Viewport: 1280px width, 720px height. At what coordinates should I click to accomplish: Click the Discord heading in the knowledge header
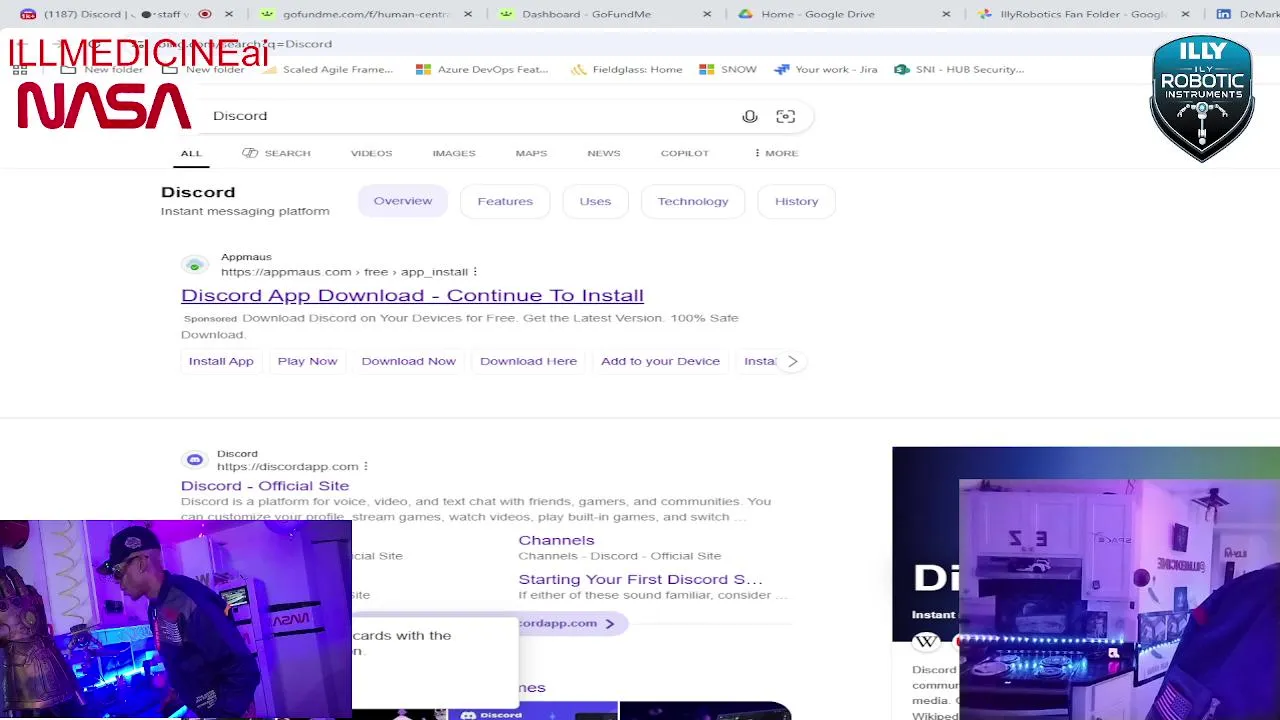[198, 192]
